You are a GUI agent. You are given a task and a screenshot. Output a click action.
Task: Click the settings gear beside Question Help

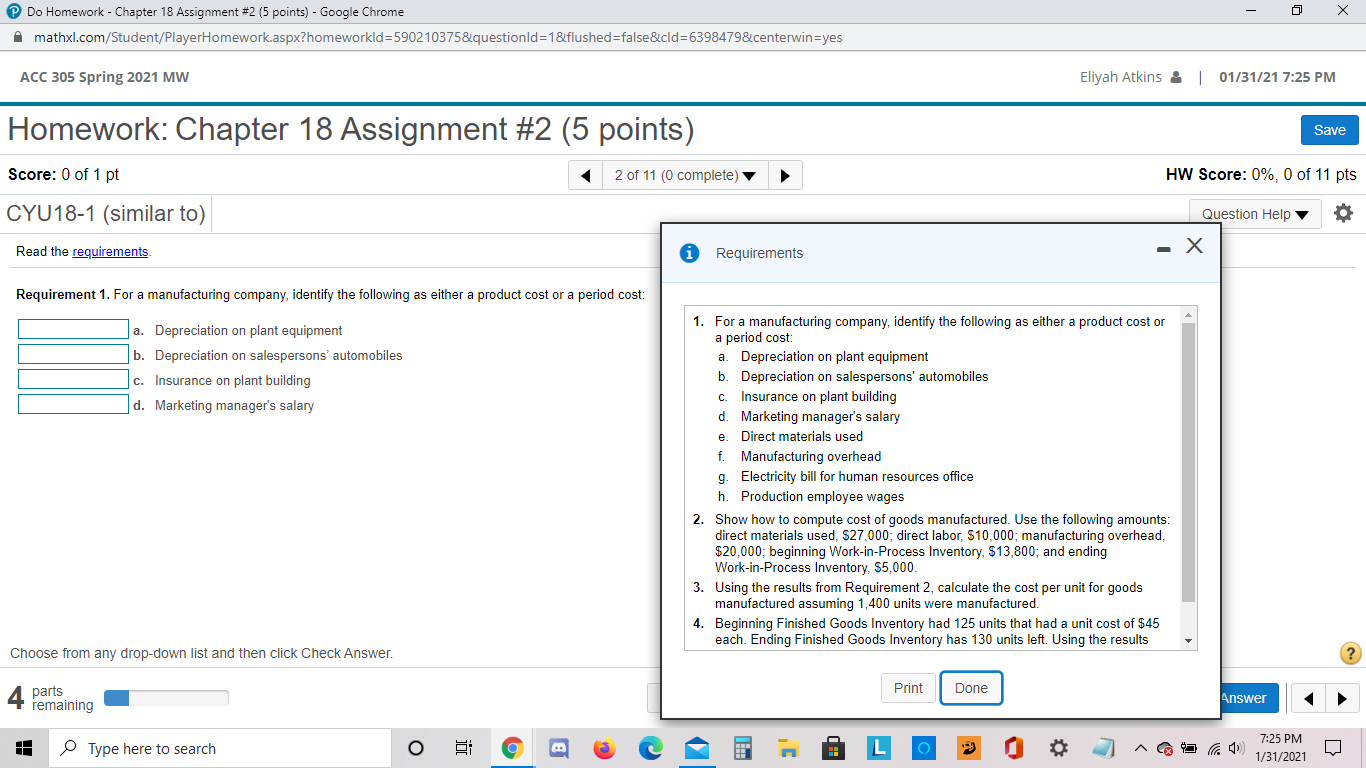(x=1343, y=213)
